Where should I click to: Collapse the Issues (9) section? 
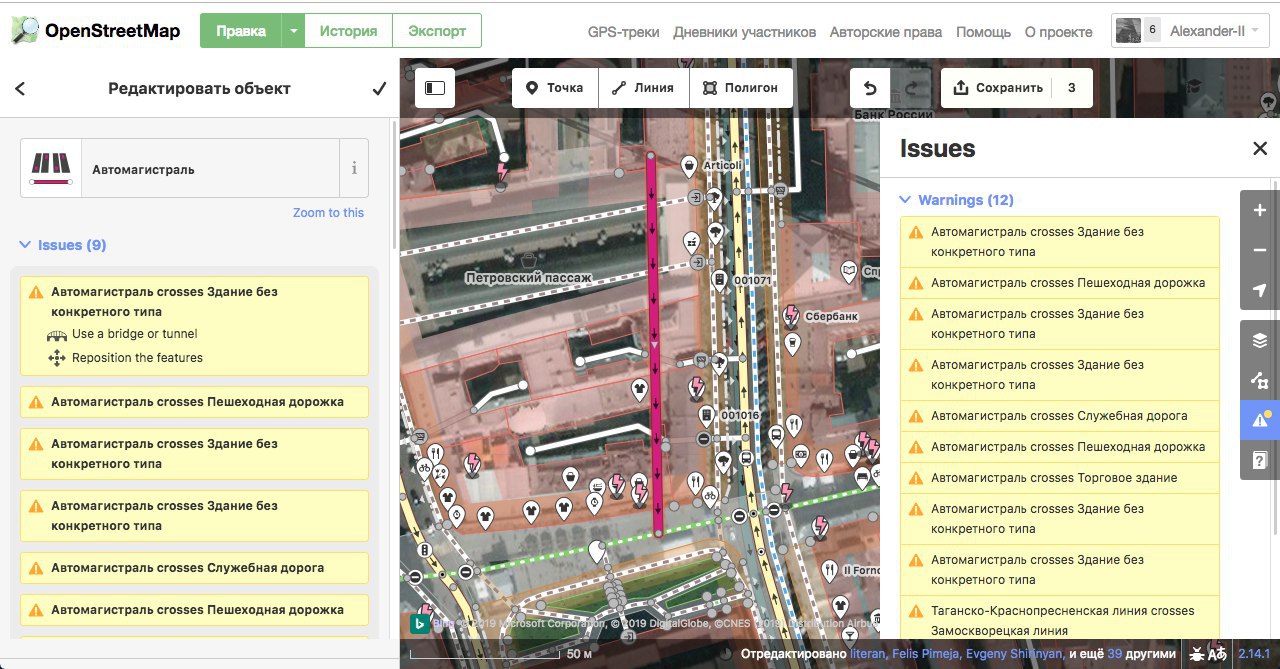click(x=63, y=245)
